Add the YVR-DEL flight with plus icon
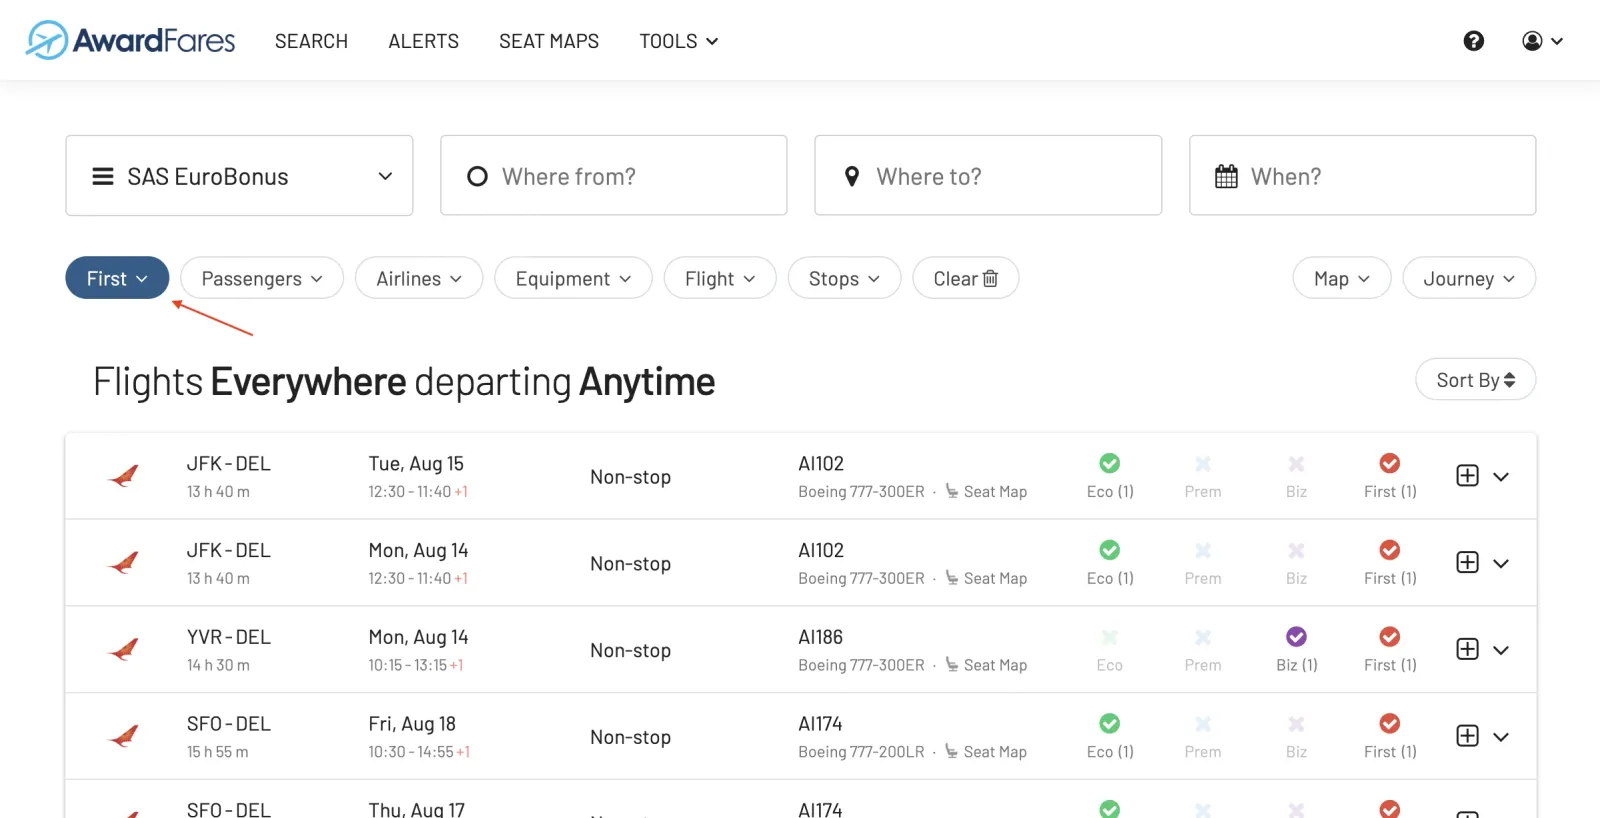Viewport: 1600px width, 818px height. 1467,649
